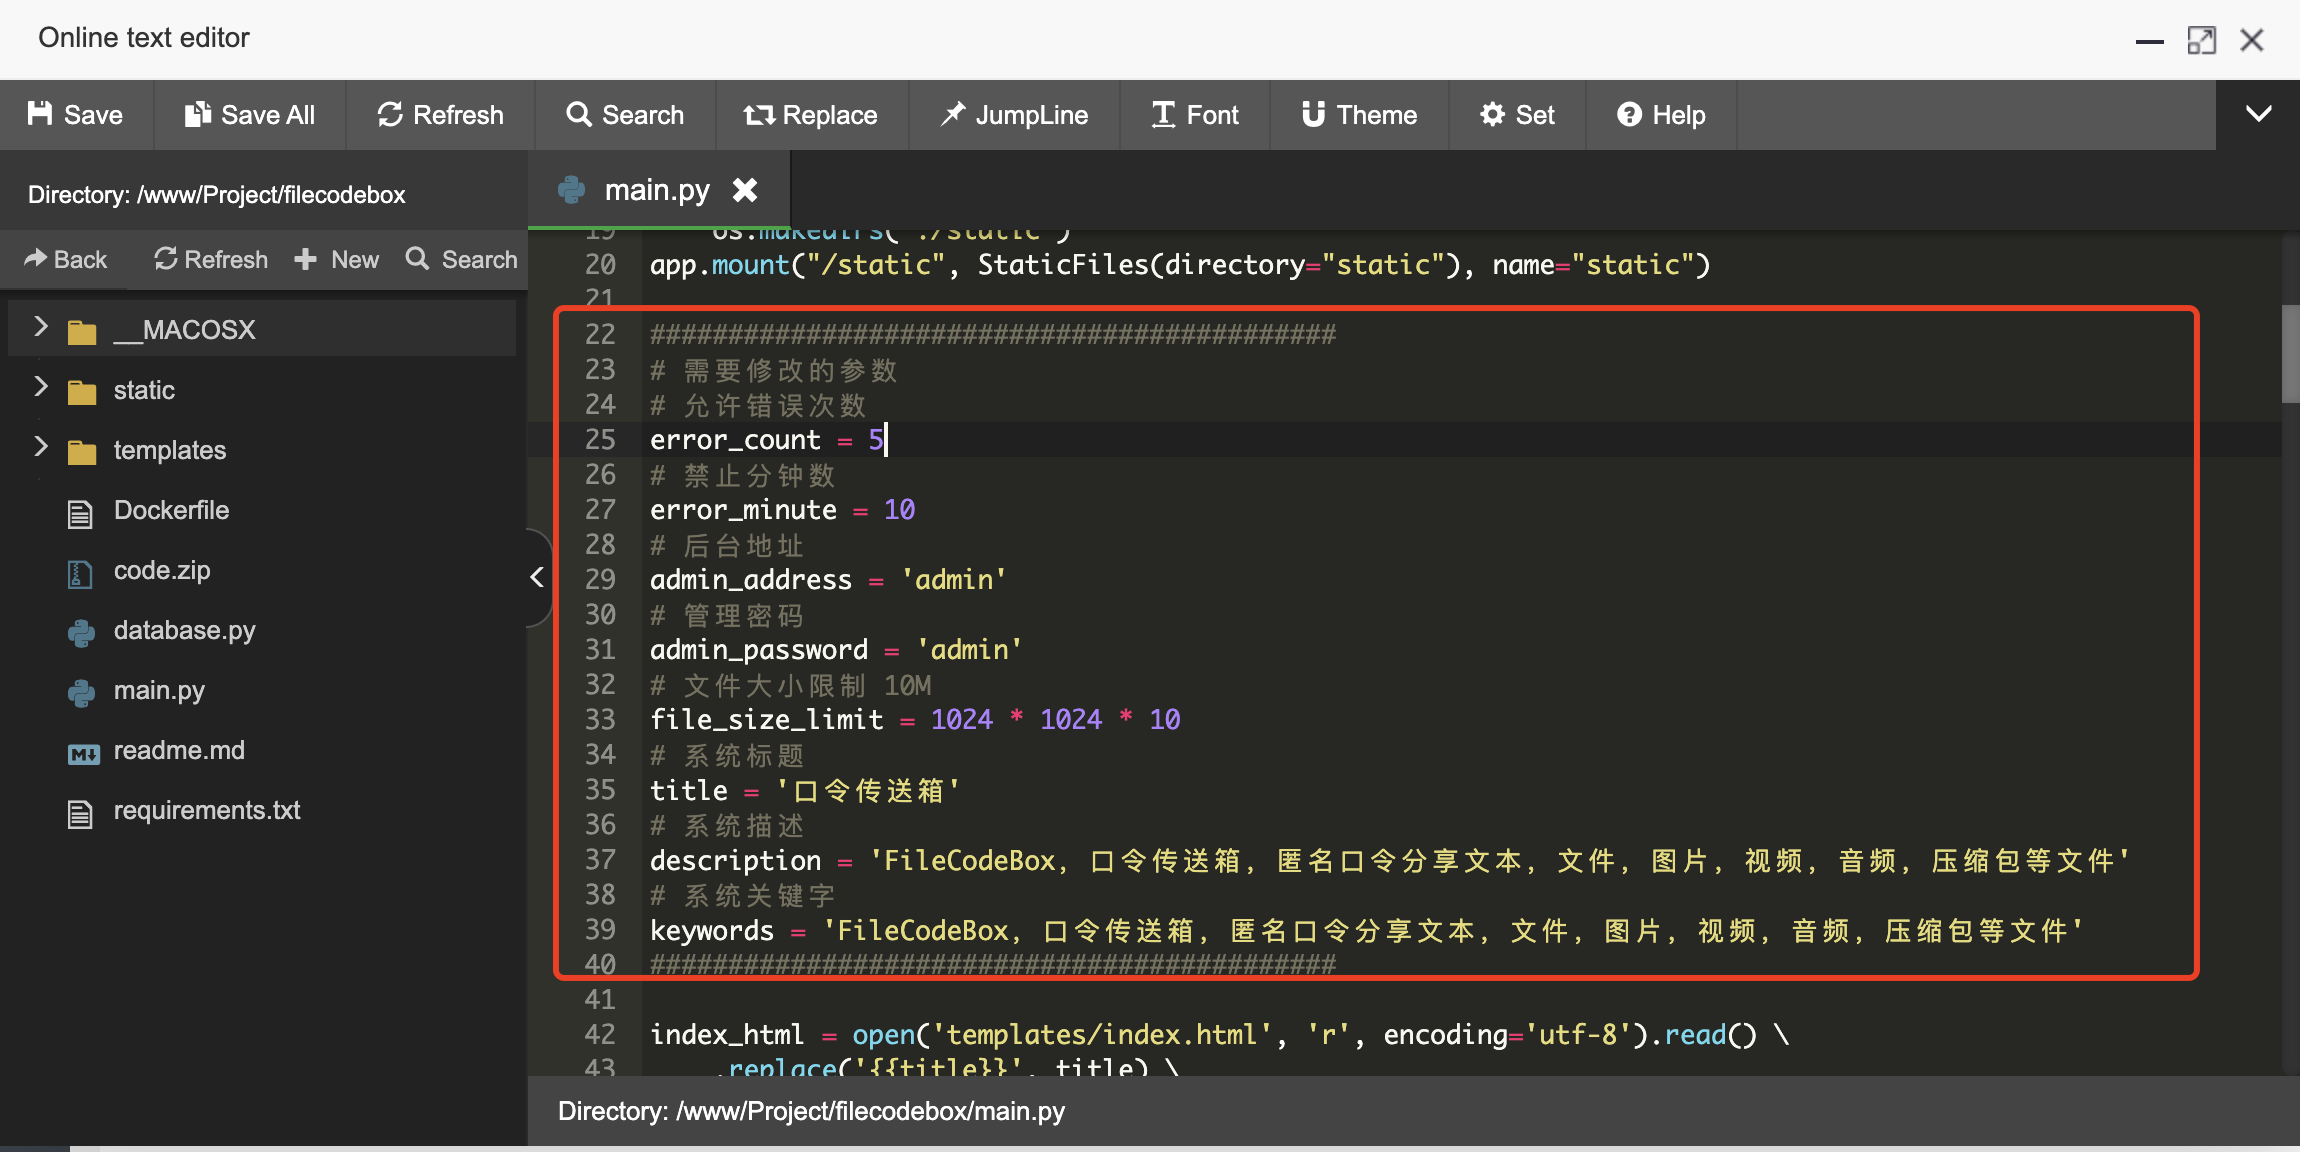Open the Theme selector
The width and height of the screenshot is (2300, 1152).
pos(1359,115)
